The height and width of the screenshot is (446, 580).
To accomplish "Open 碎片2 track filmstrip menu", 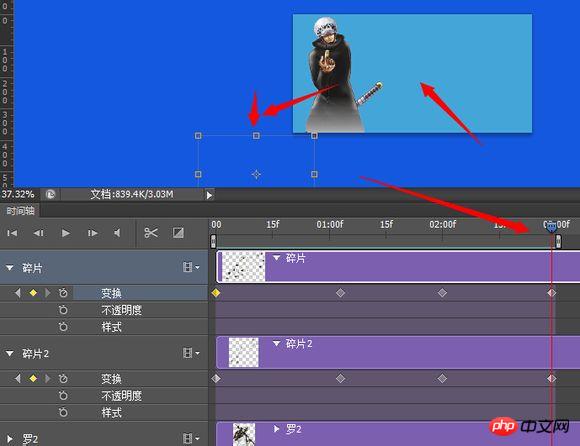I will coord(191,353).
